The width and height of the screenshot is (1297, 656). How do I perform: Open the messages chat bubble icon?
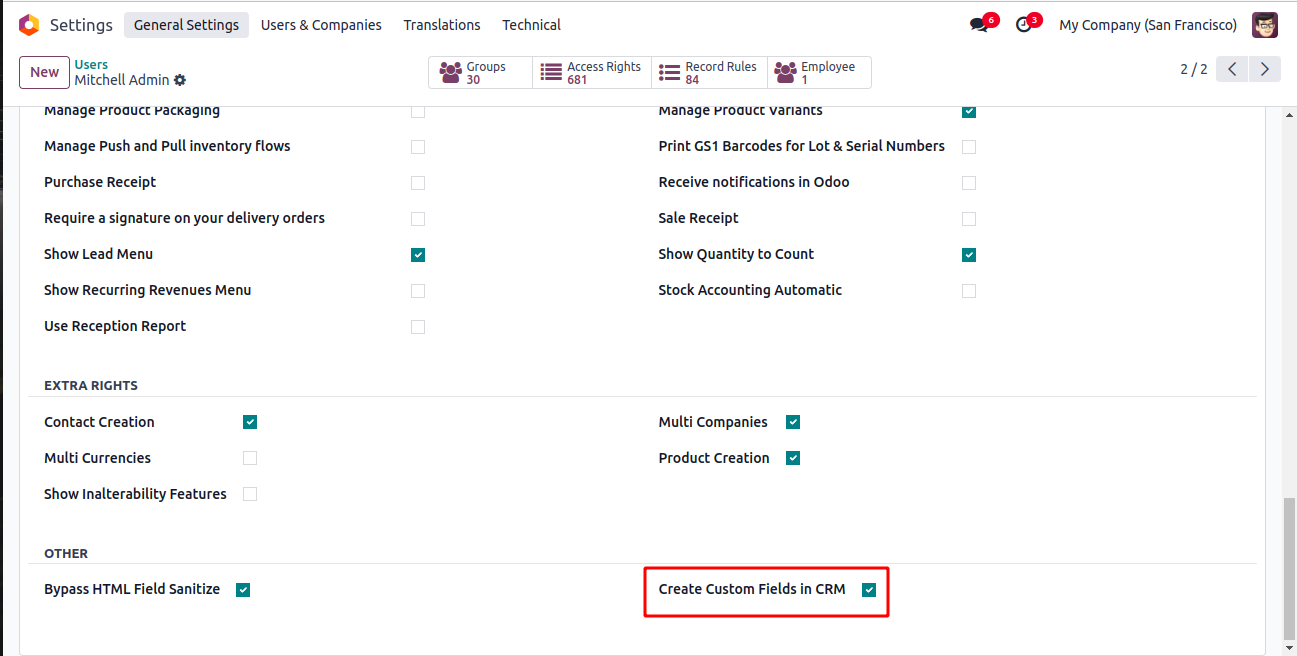pos(978,25)
